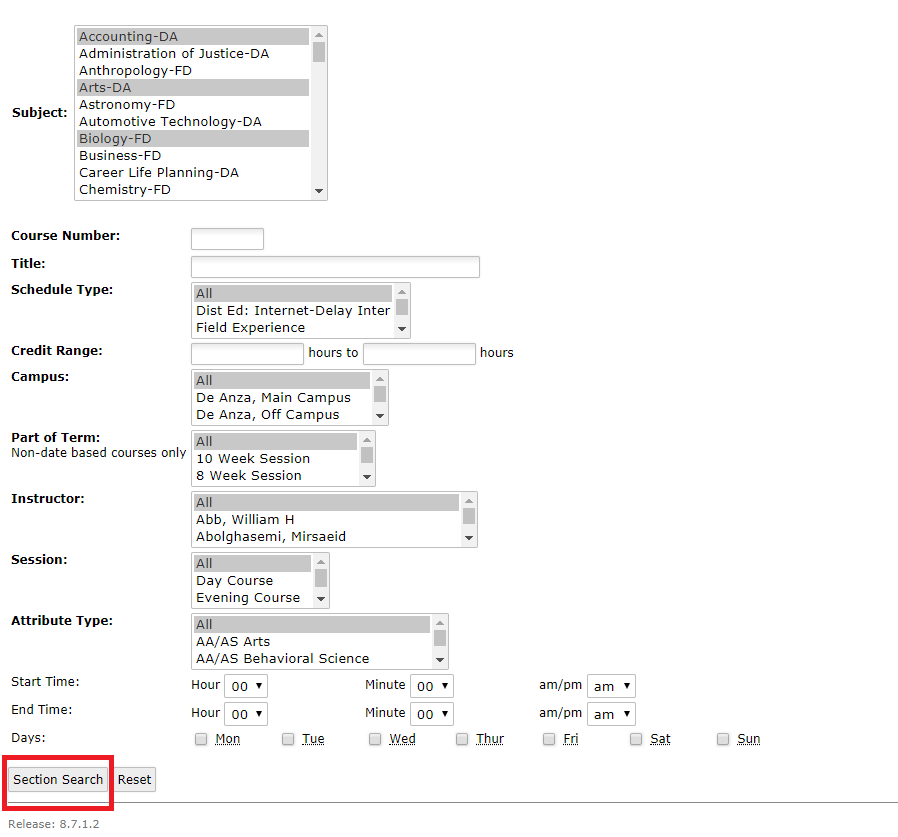Select 10 Week Session part of term
Screen dimensions: 898x837
[253, 459]
